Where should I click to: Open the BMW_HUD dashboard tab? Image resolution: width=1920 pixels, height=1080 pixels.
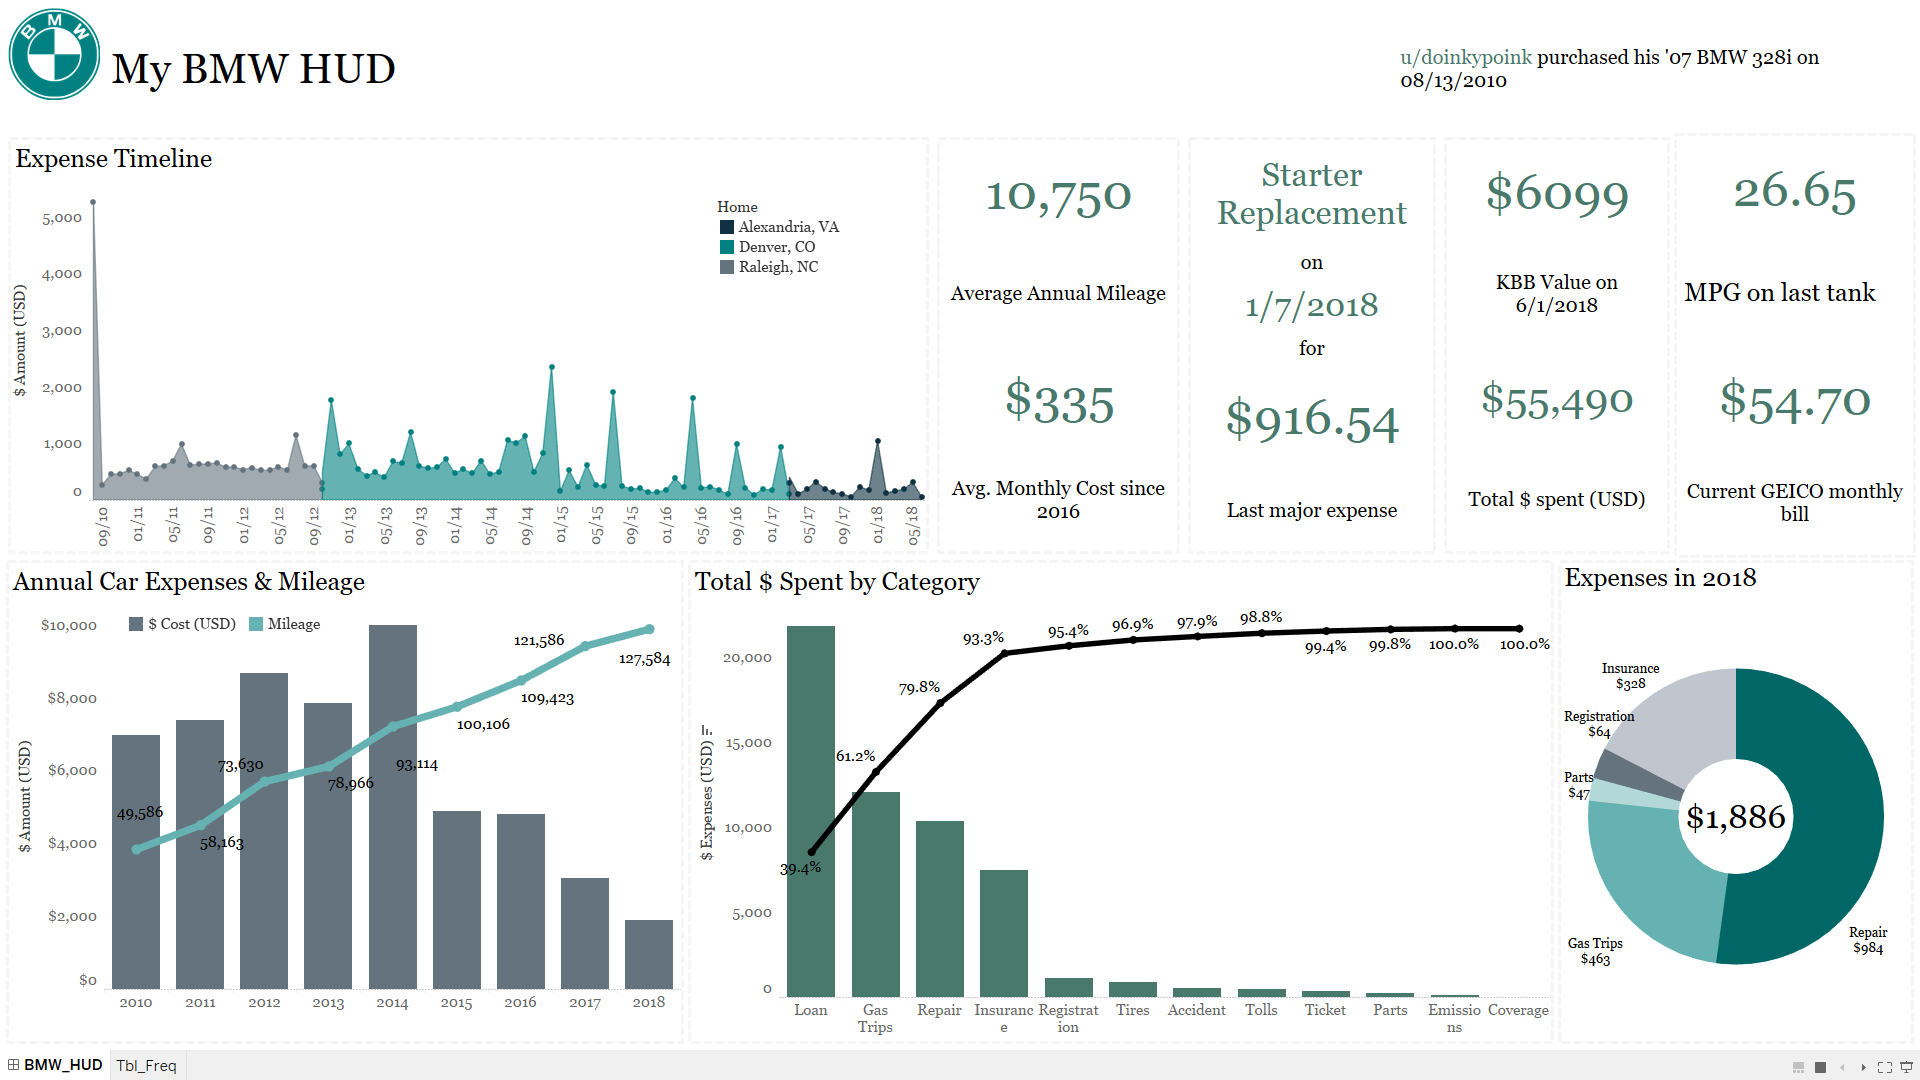[x=55, y=1065]
